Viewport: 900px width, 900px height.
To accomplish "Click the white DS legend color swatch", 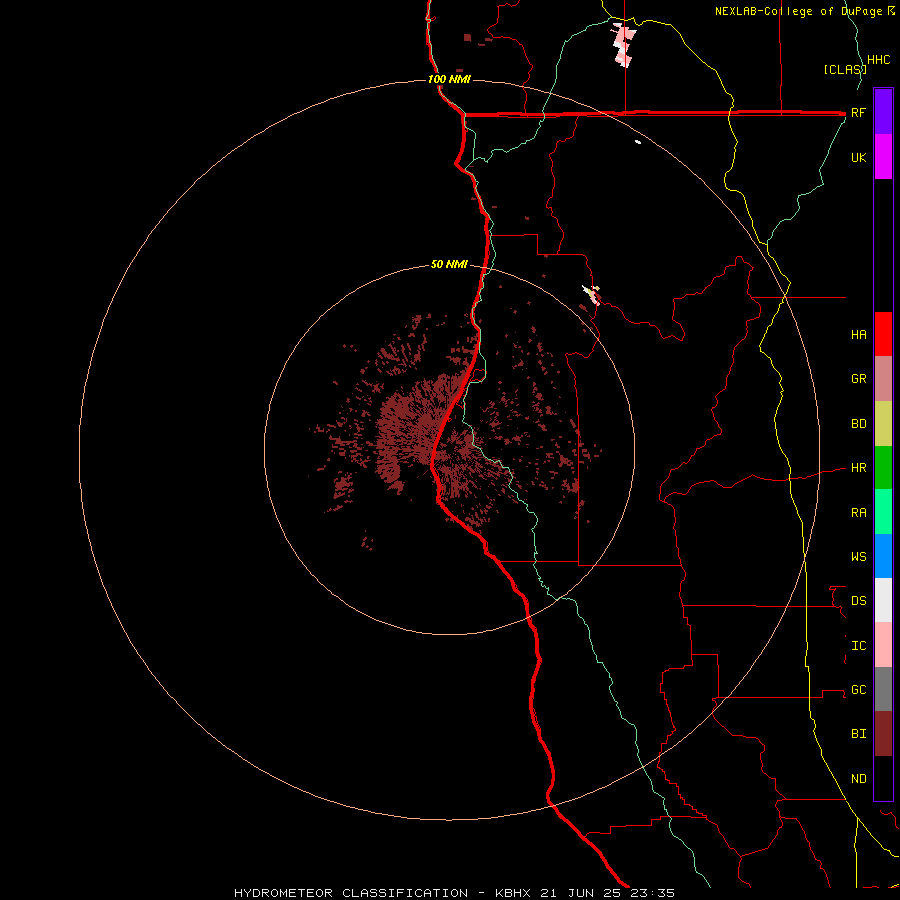I will (x=883, y=600).
